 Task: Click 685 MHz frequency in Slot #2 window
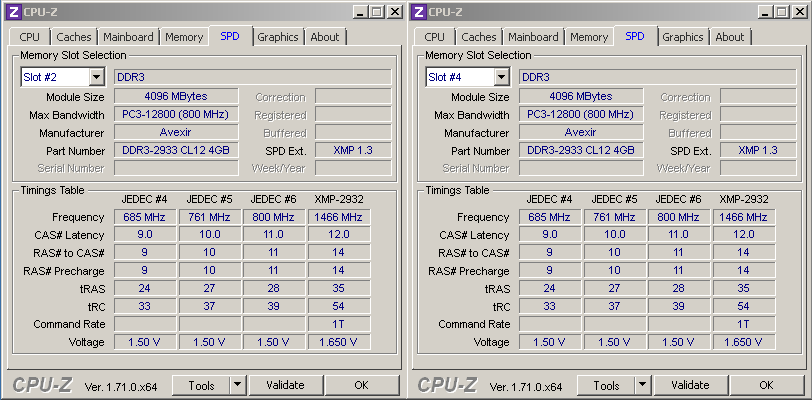point(144,217)
